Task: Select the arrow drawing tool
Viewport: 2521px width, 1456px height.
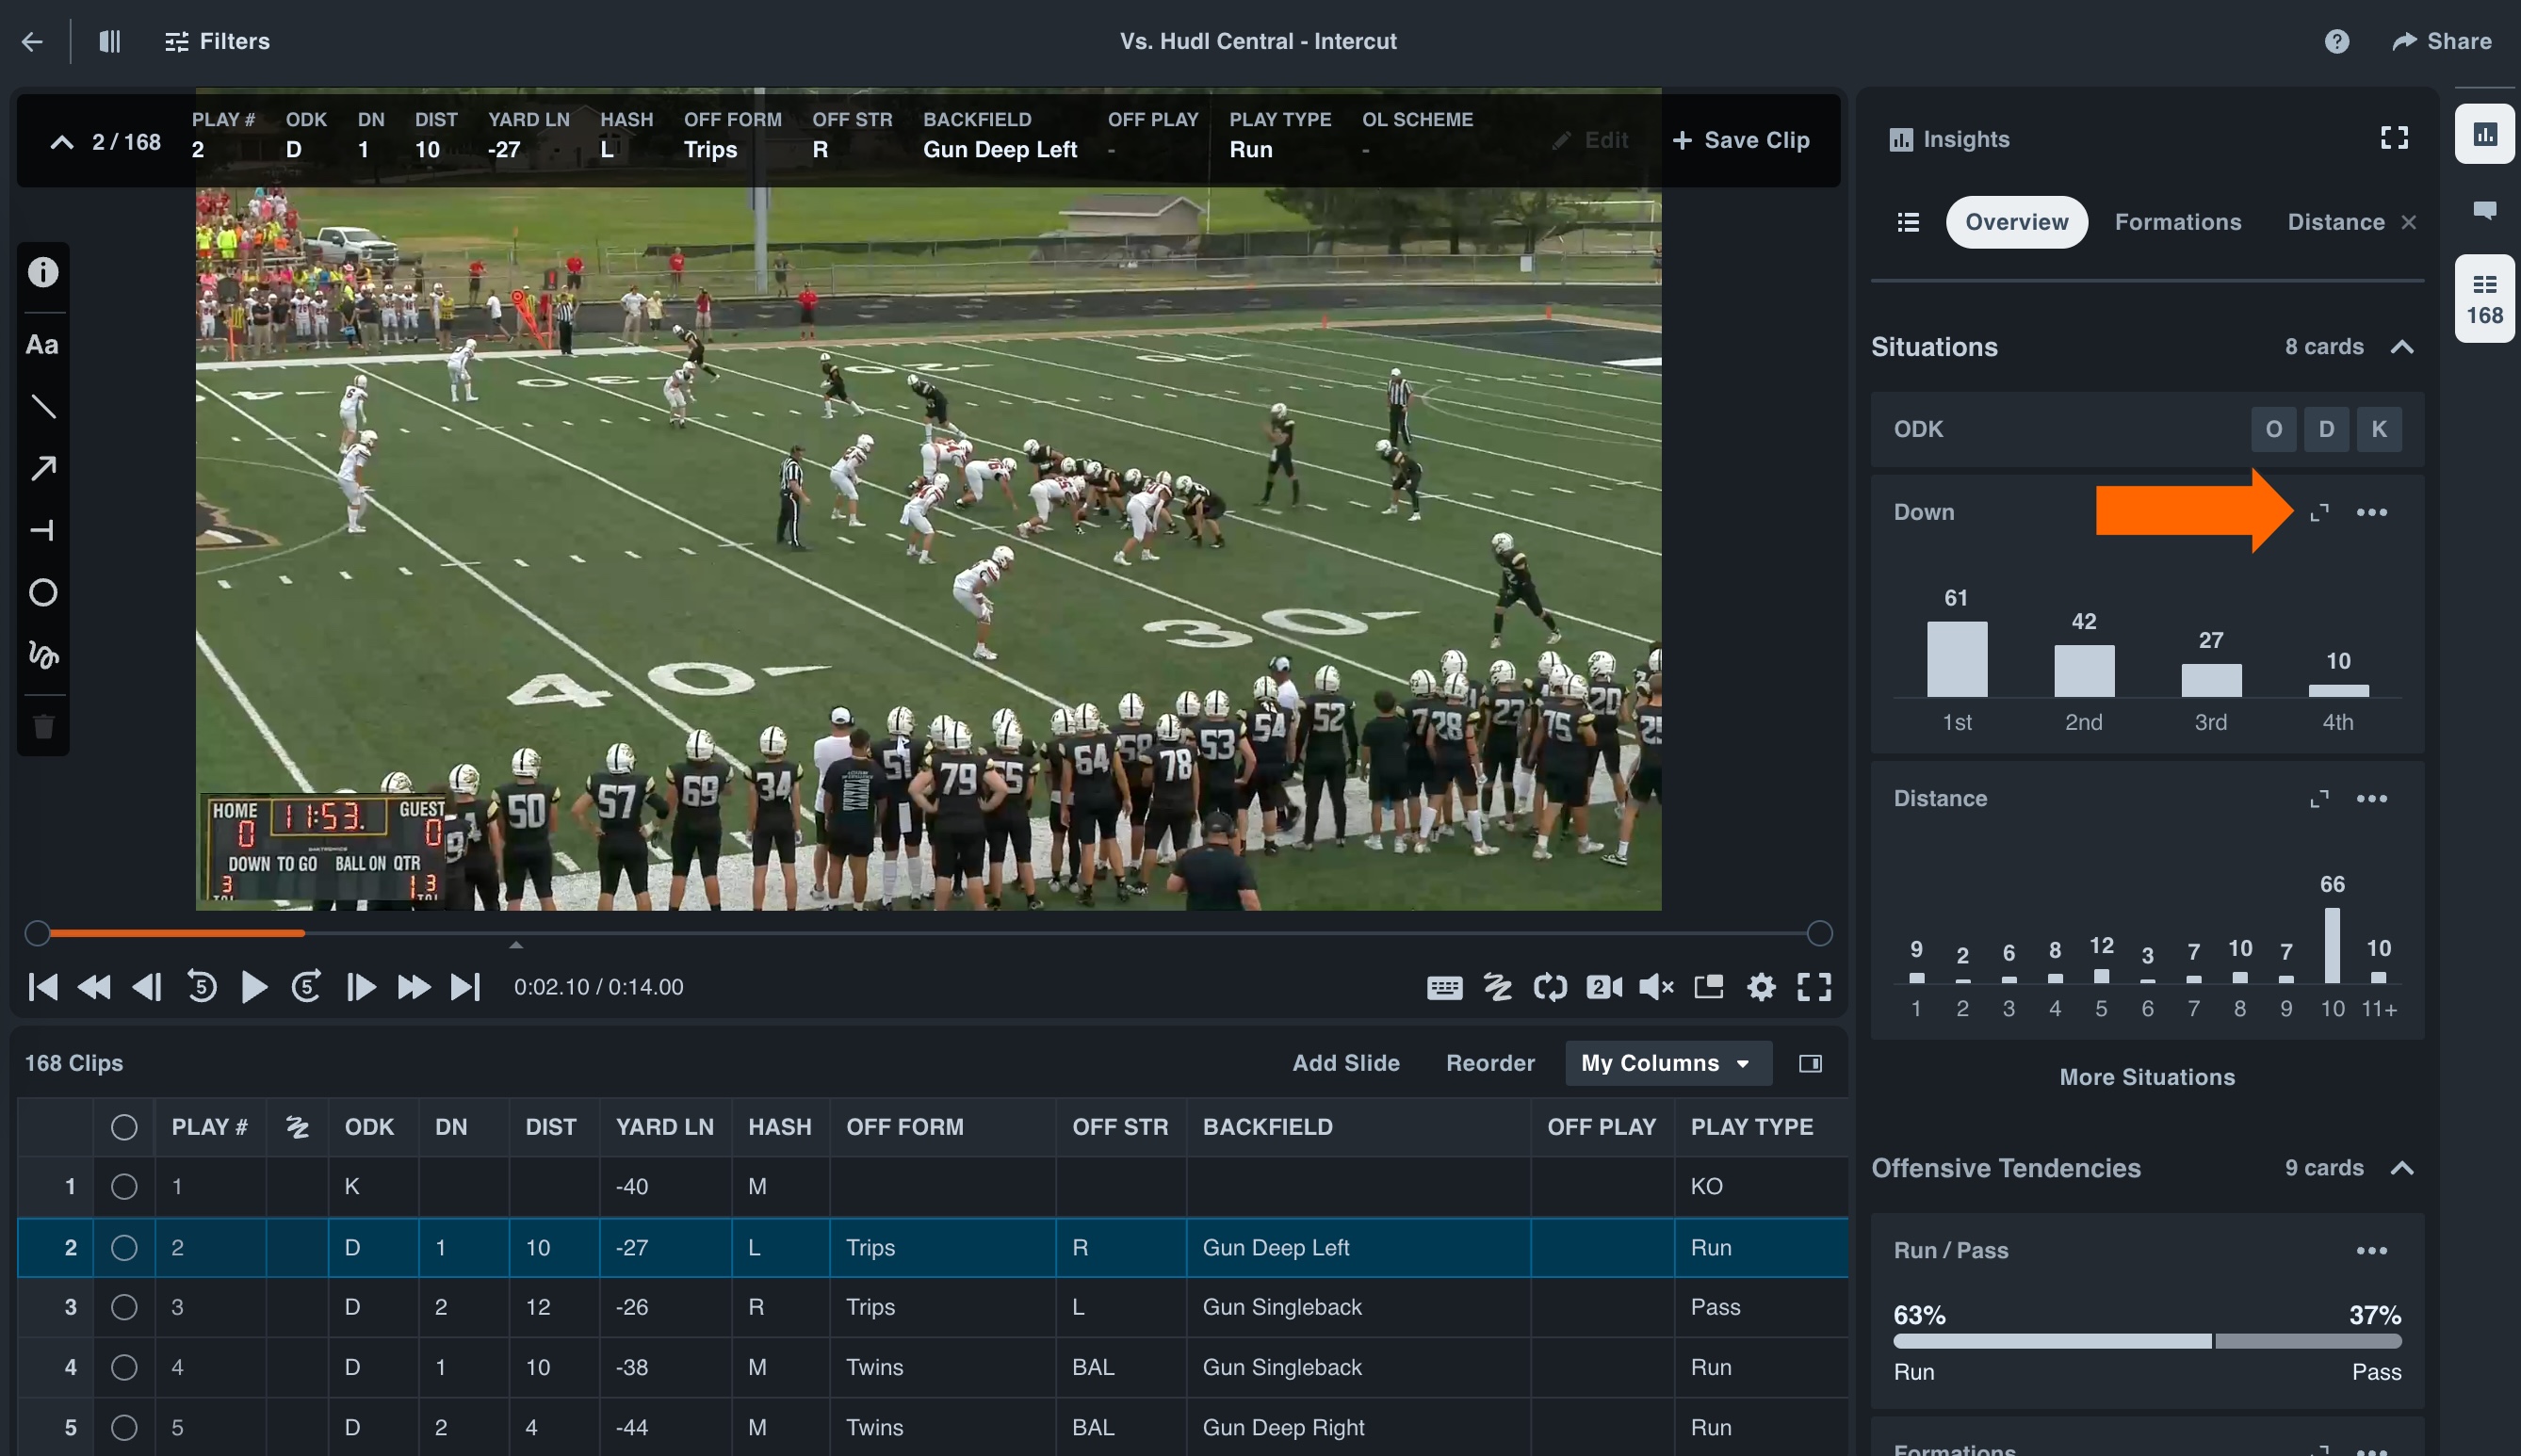Action: coord(43,468)
